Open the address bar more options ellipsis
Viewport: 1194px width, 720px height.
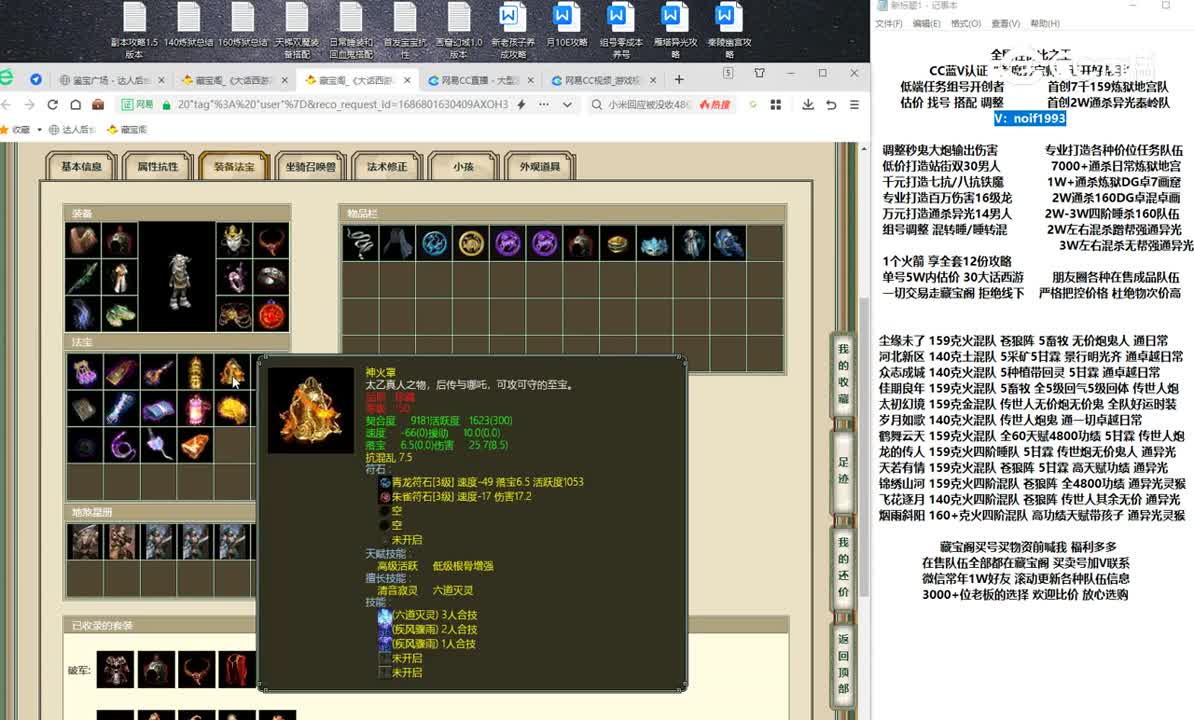(x=544, y=104)
